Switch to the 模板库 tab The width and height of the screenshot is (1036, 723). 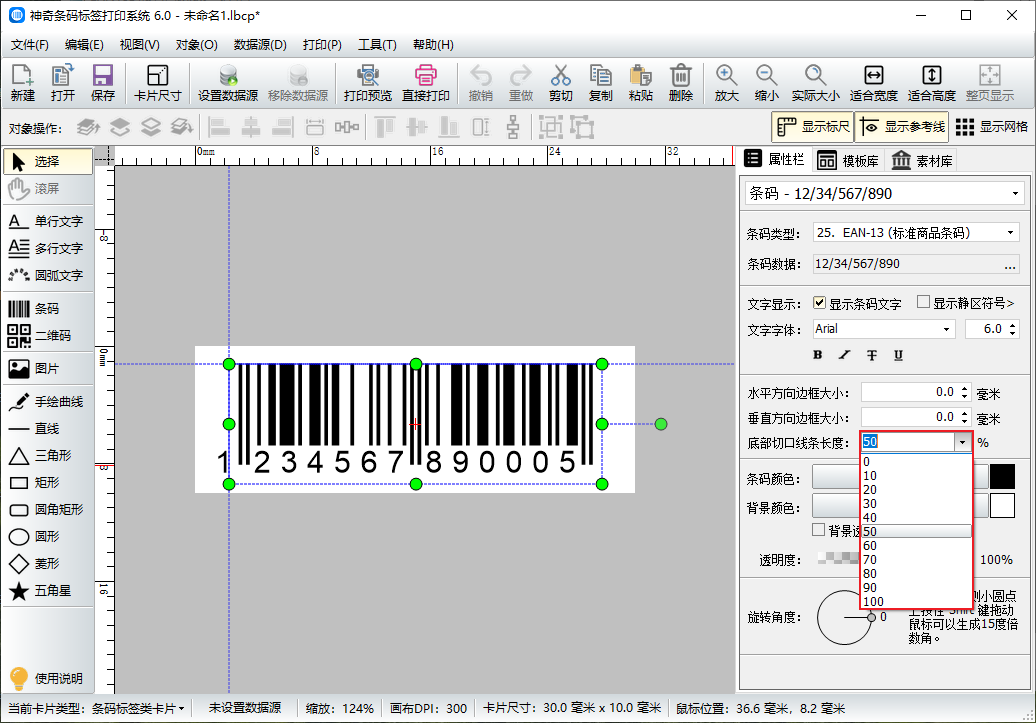(848, 161)
